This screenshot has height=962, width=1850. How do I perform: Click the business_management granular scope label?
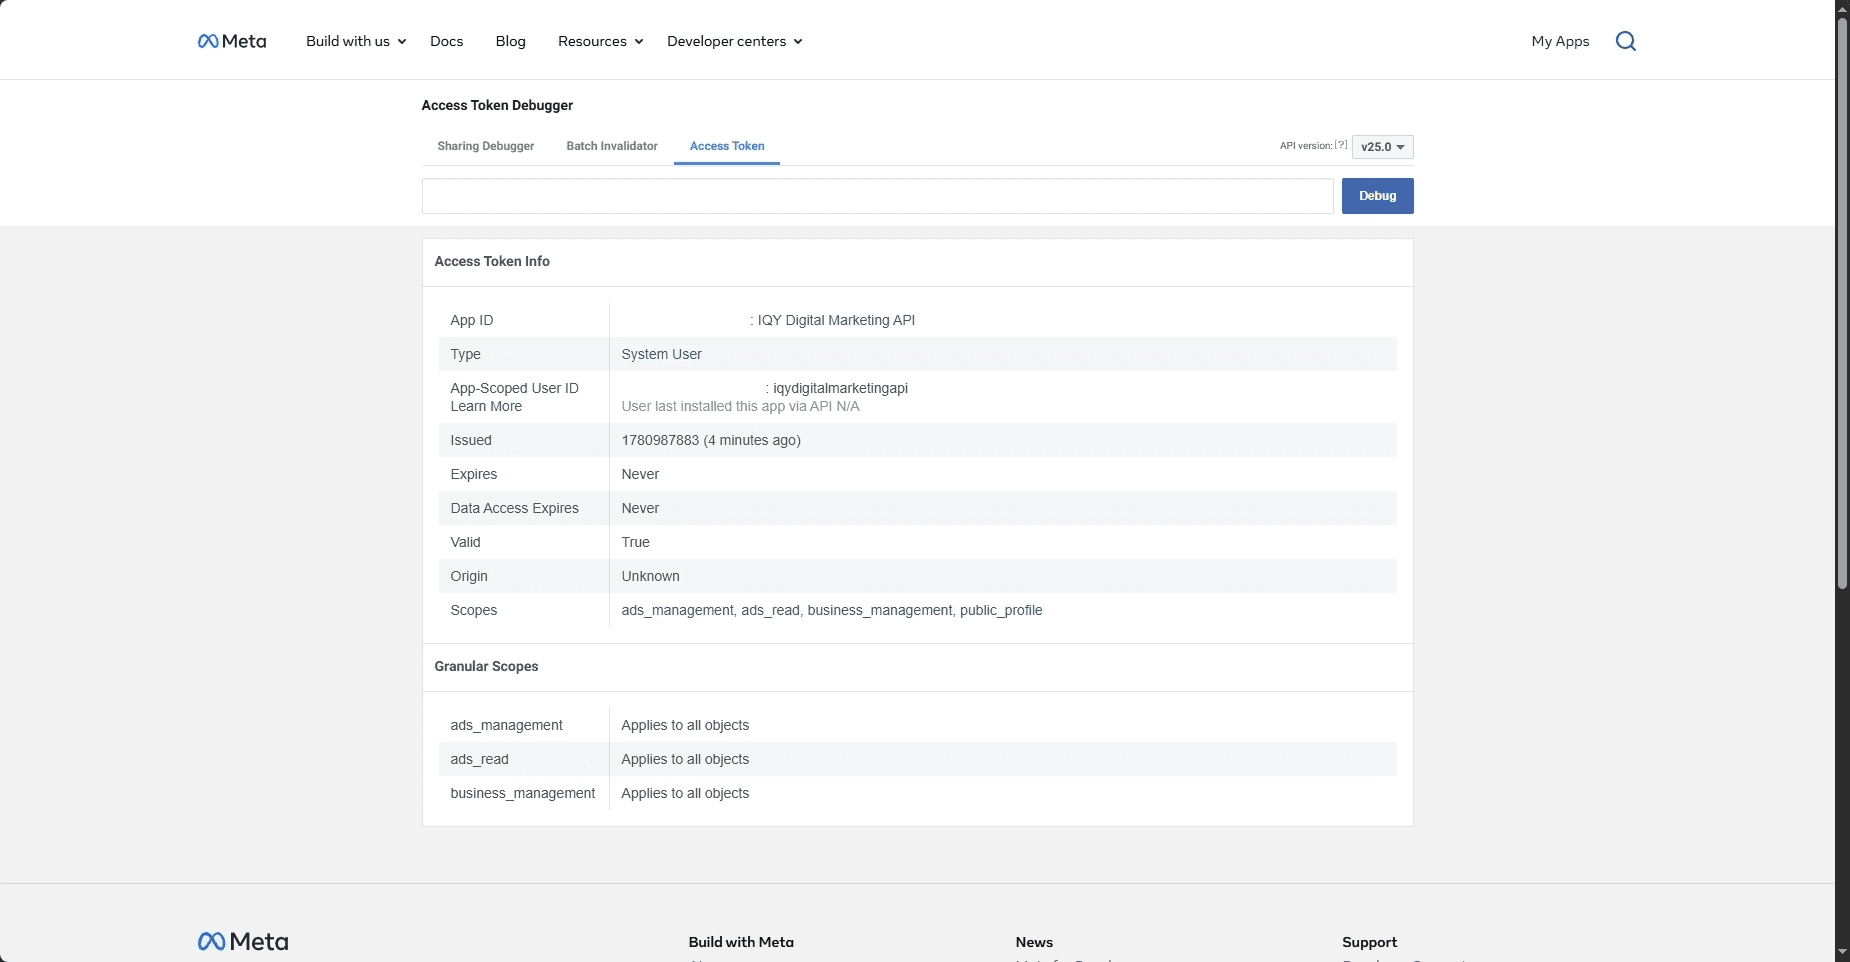[522, 793]
